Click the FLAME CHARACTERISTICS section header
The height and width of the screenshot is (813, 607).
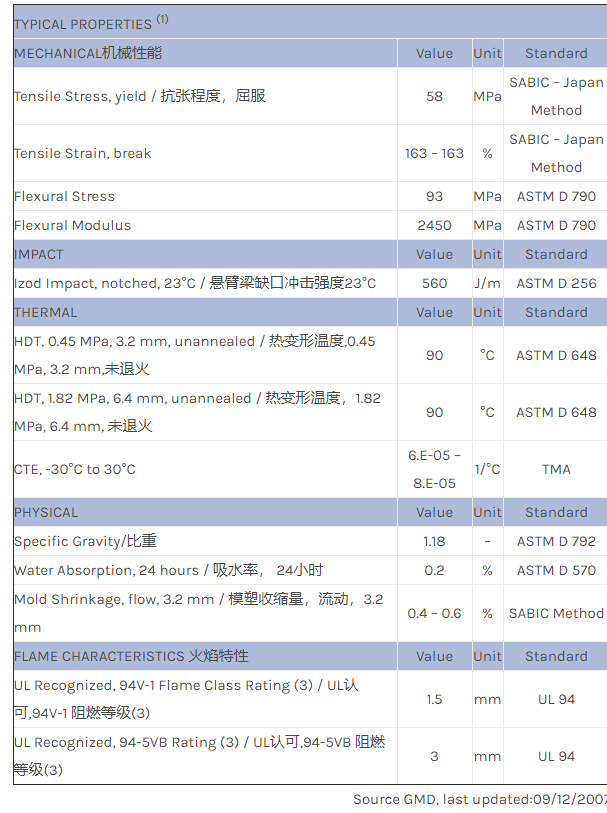tap(131, 656)
